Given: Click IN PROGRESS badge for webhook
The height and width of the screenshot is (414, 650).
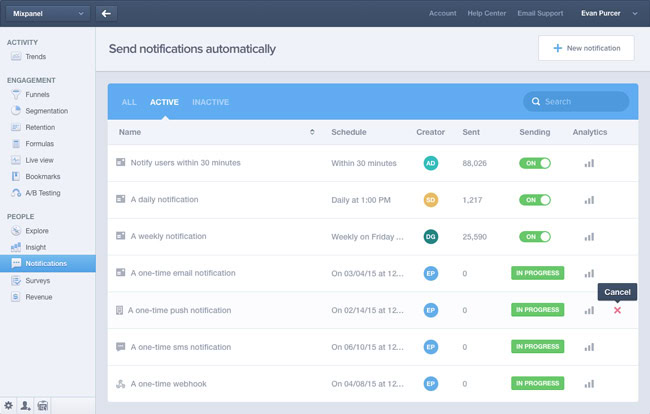Looking at the screenshot, I should 537,383.
